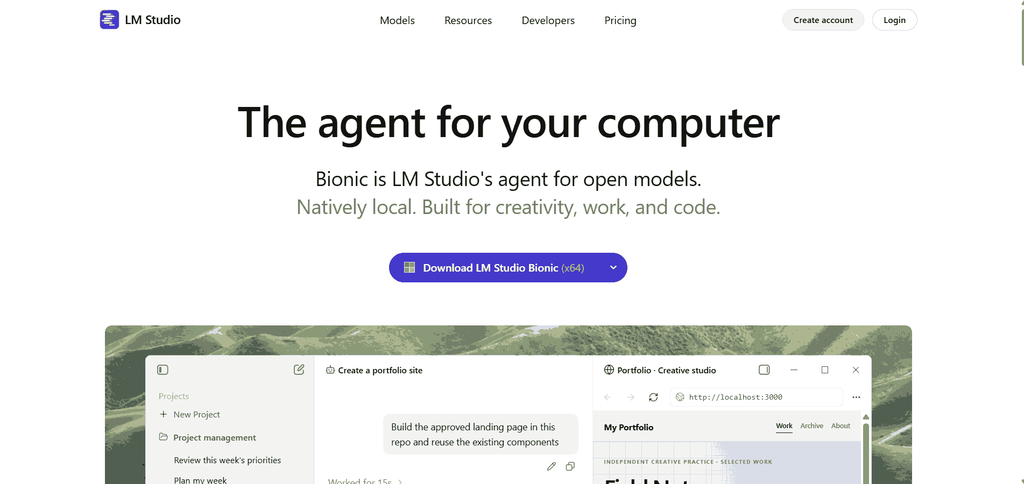Click the plus icon beside New Project
Screen dimensions: 1024x484
click(x=163, y=414)
